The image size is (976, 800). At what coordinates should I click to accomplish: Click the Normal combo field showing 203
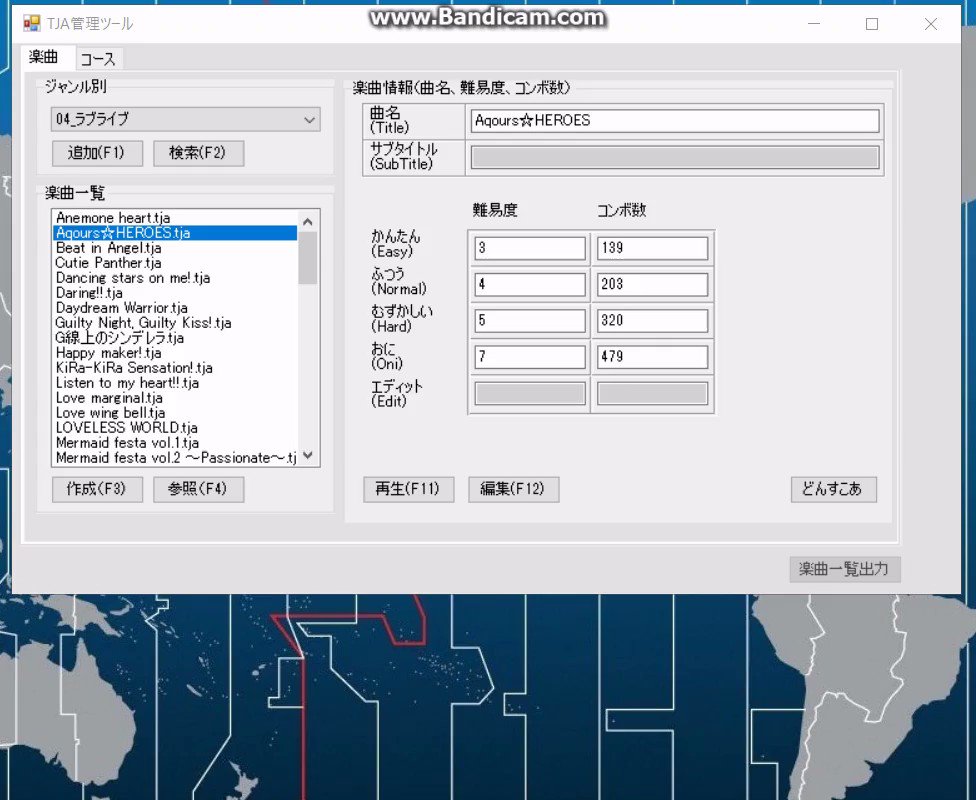[652, 285]
